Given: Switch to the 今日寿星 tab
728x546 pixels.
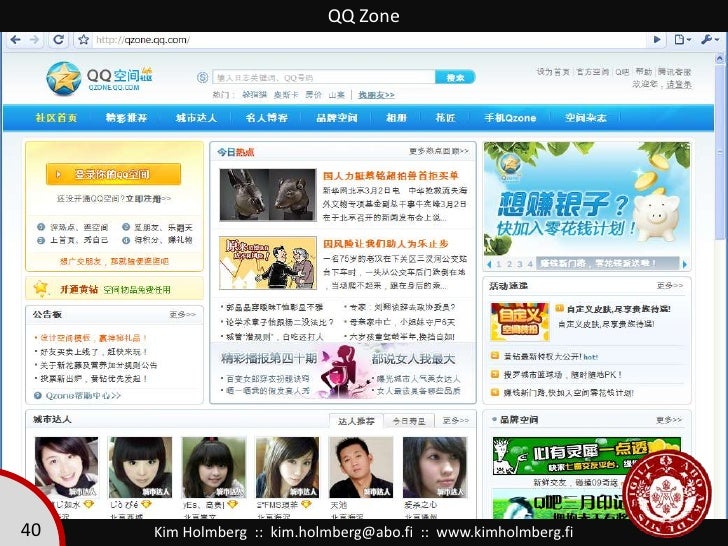Looking at the screenshot, I should pyautogui.click(x=409, y=421).
